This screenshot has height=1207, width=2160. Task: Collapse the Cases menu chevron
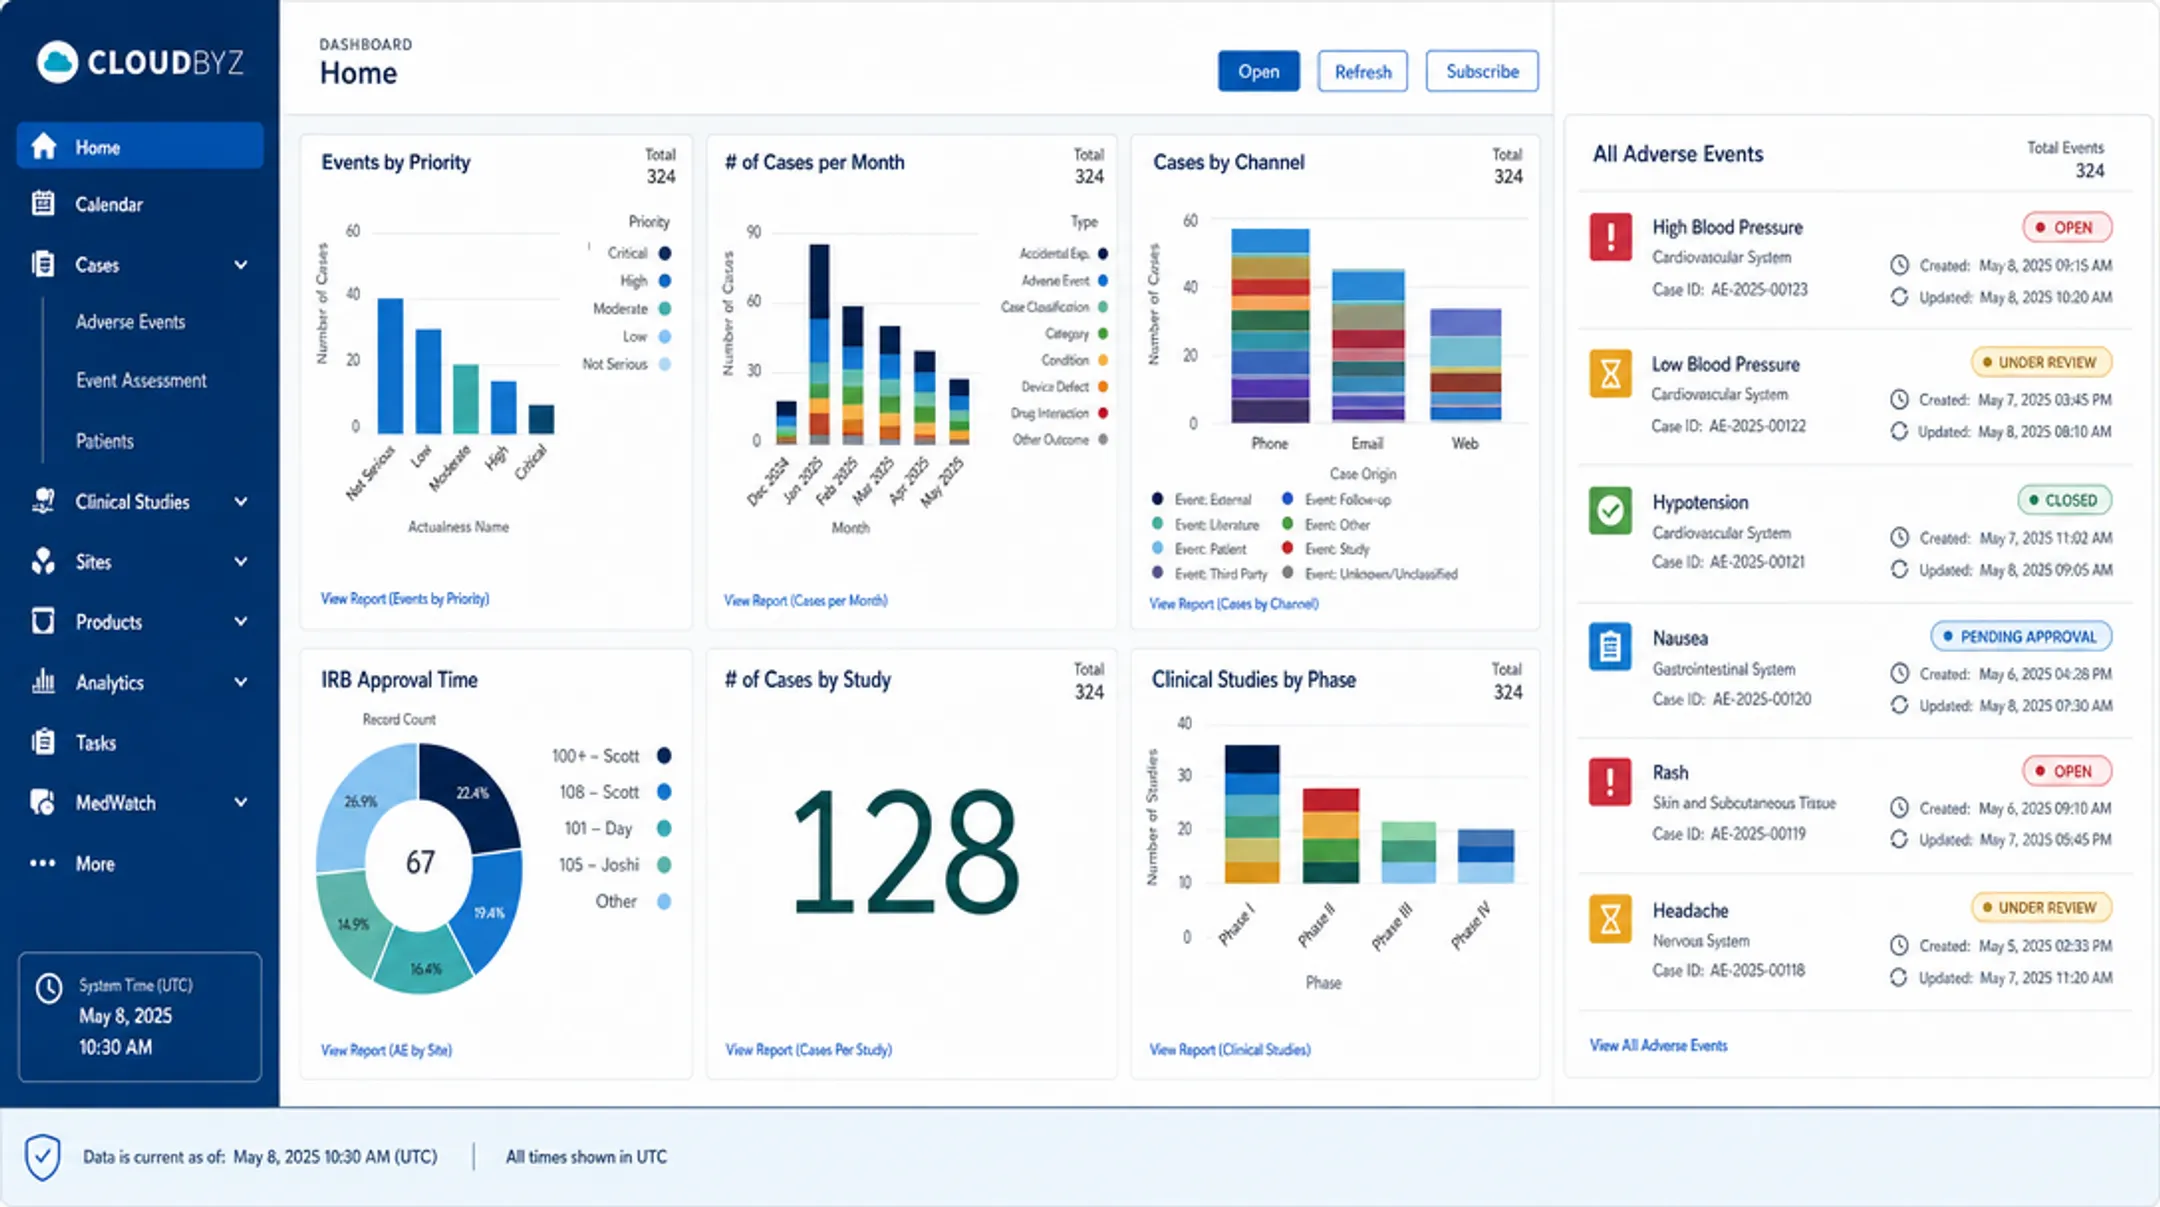click(x=241, y=264)
